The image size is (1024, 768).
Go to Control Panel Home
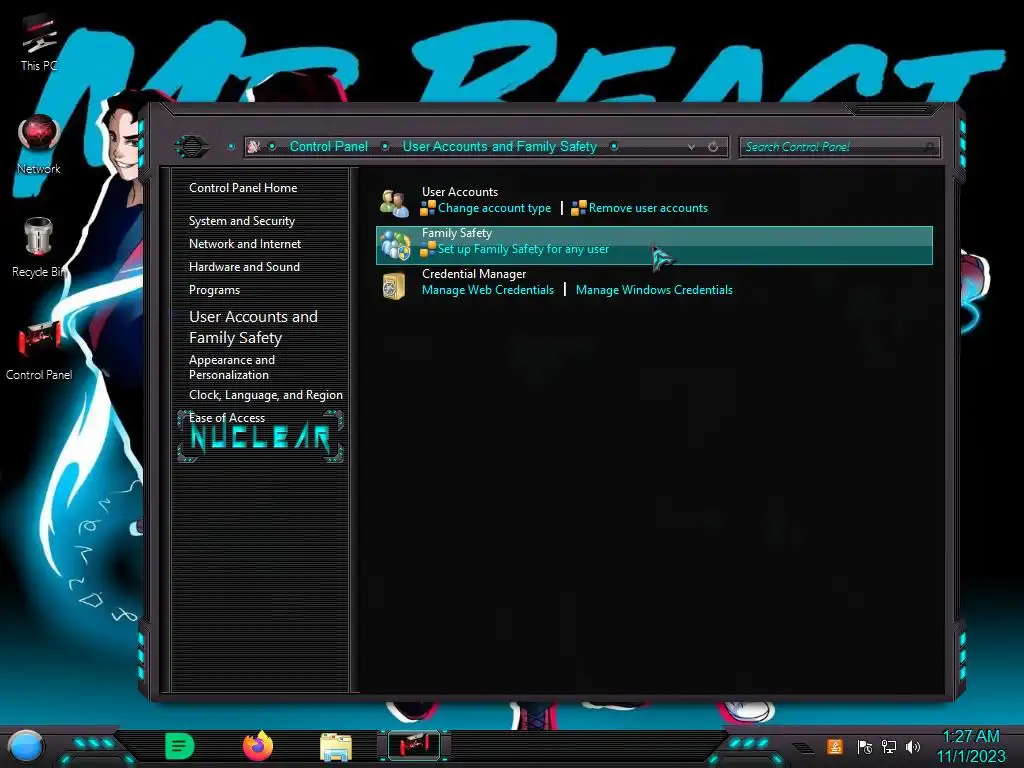243,187
